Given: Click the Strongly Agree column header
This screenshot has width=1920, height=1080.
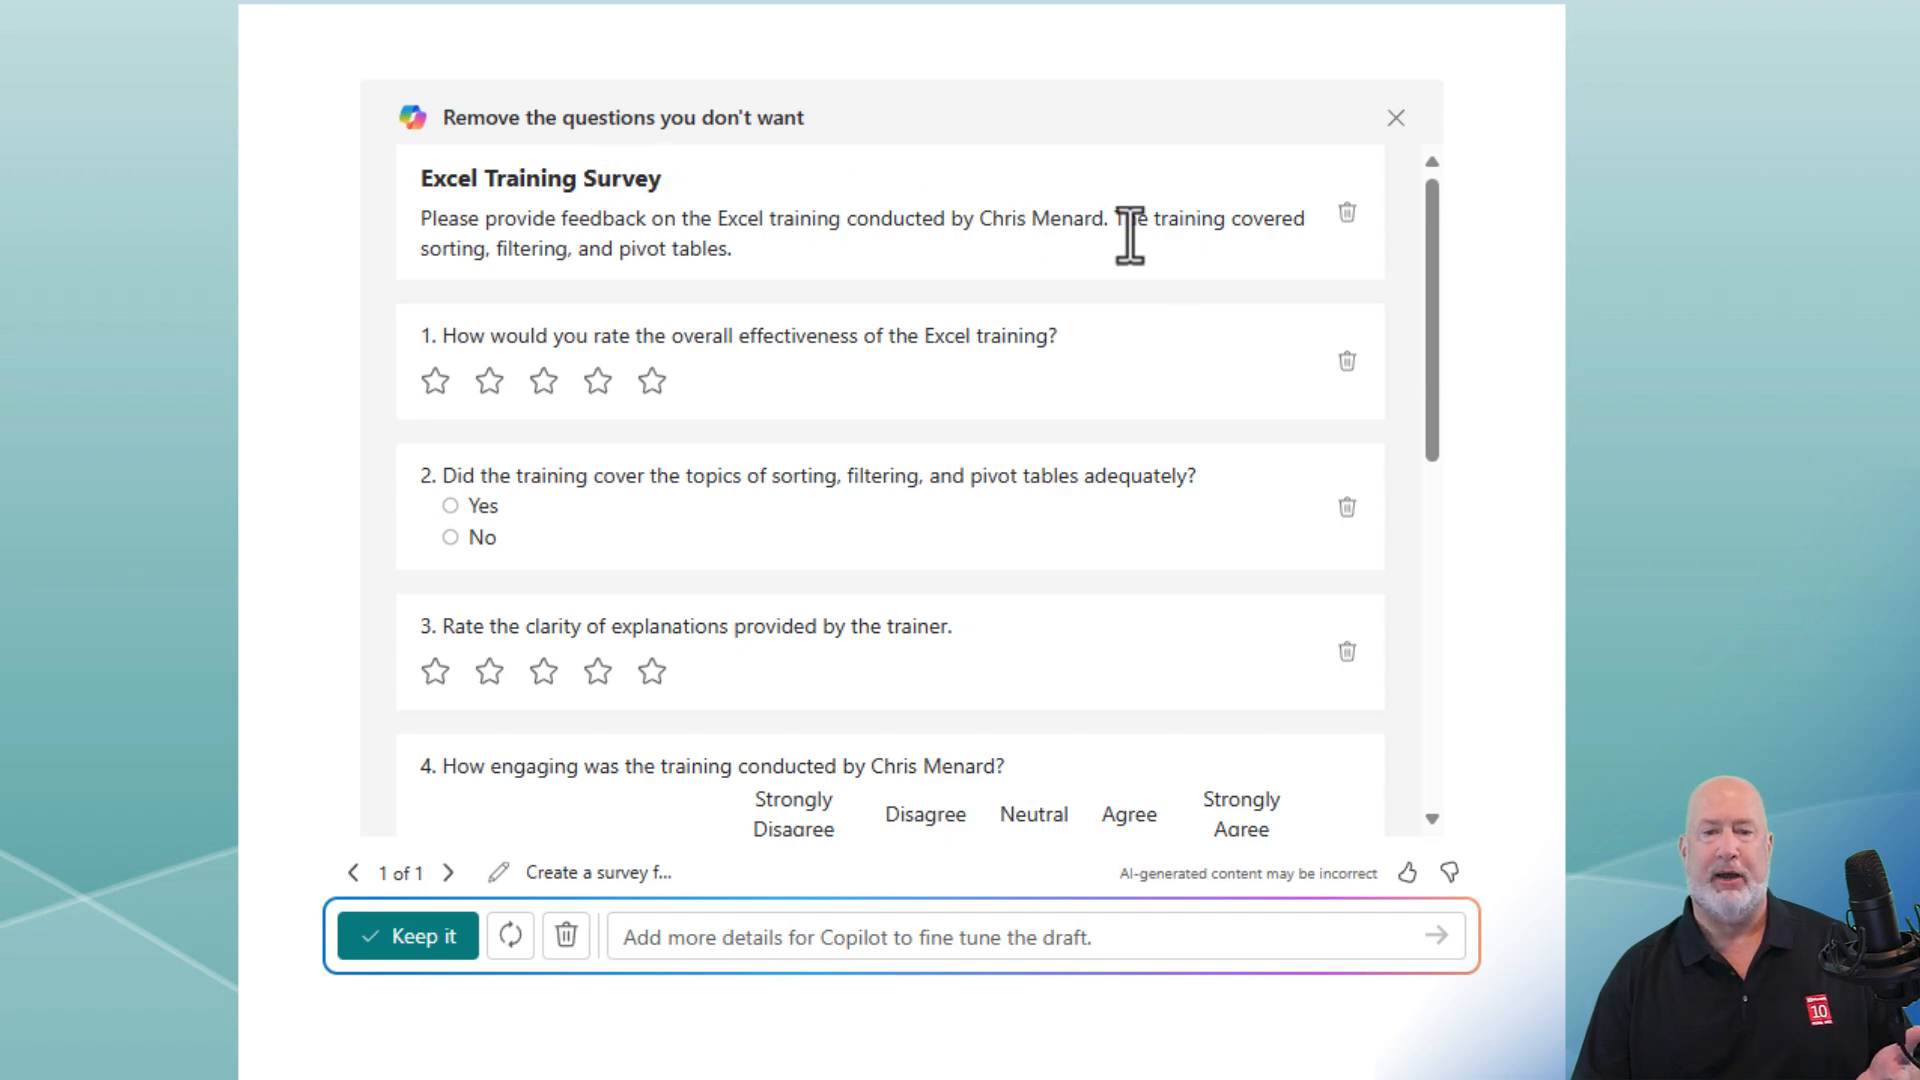Looking at the screenshot, I should (1241, 814).
